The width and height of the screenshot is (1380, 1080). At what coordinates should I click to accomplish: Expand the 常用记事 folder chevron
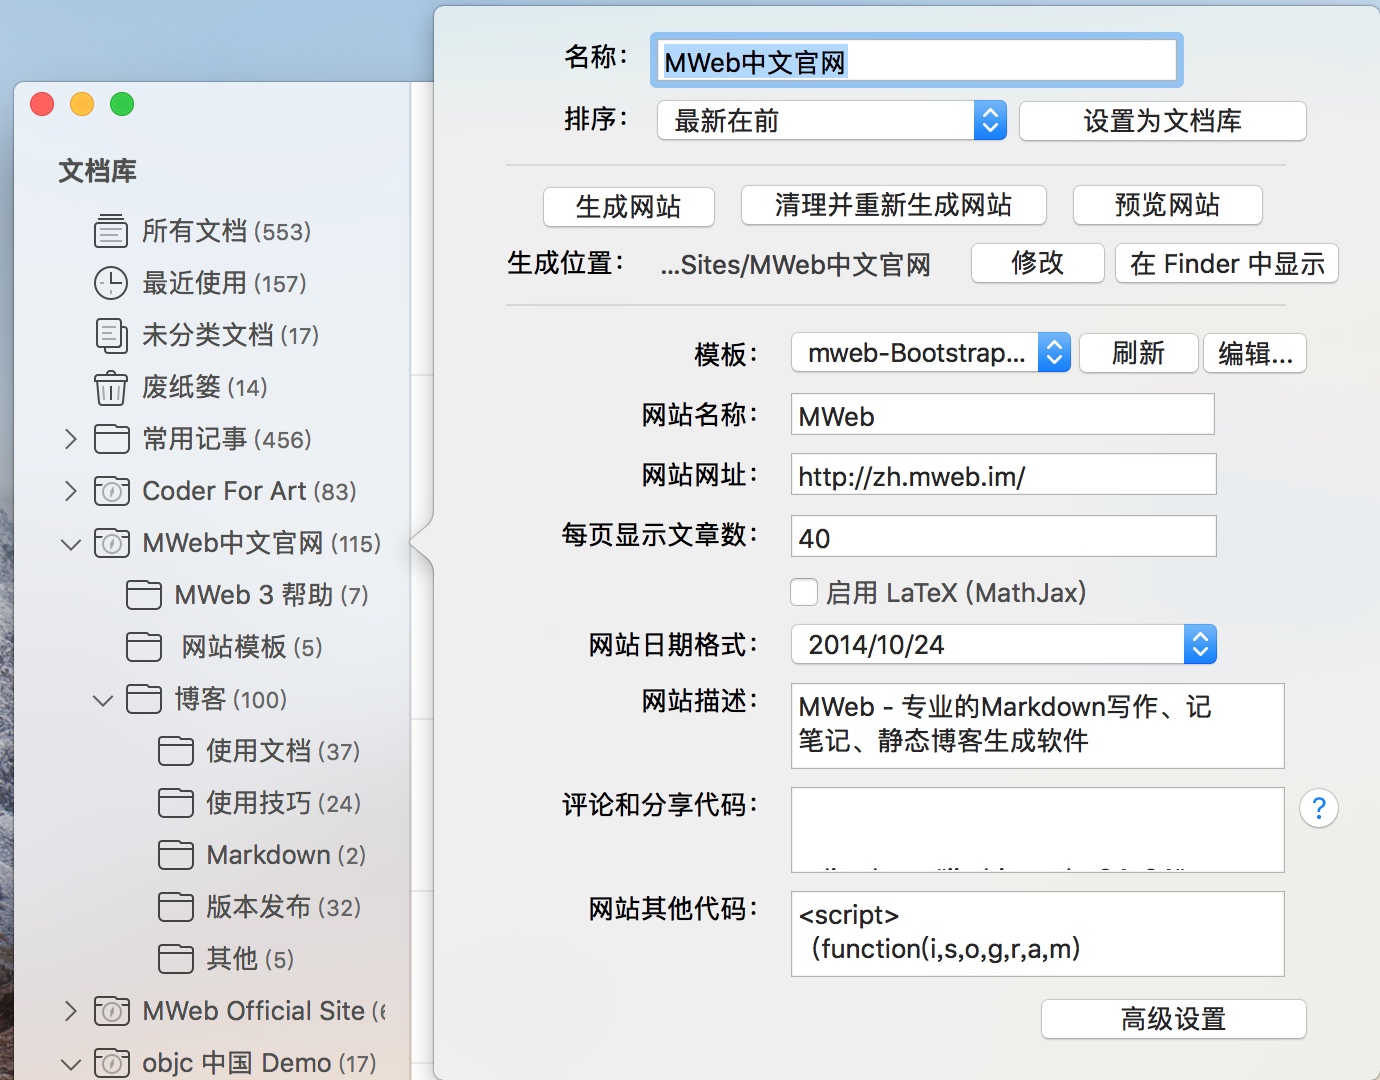70,439
